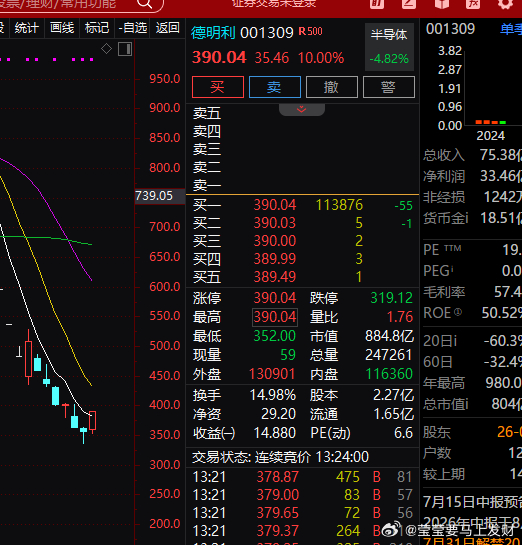Viewport: 522px width, 545px height.
Task: Click the 2024 earnings bar chart
Action: pyautogui.click(x=491, y=122)
